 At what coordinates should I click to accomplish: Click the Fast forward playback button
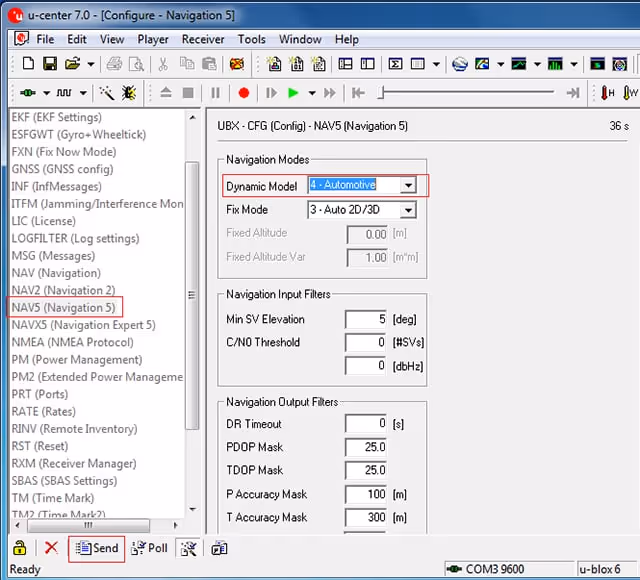[330, 93]
